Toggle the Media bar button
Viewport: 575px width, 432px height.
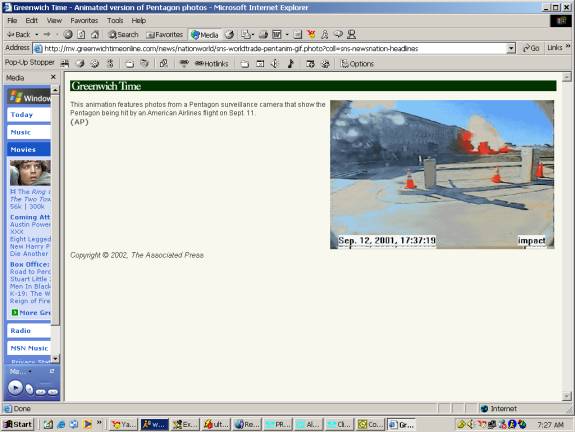click(x=205, y=35)
